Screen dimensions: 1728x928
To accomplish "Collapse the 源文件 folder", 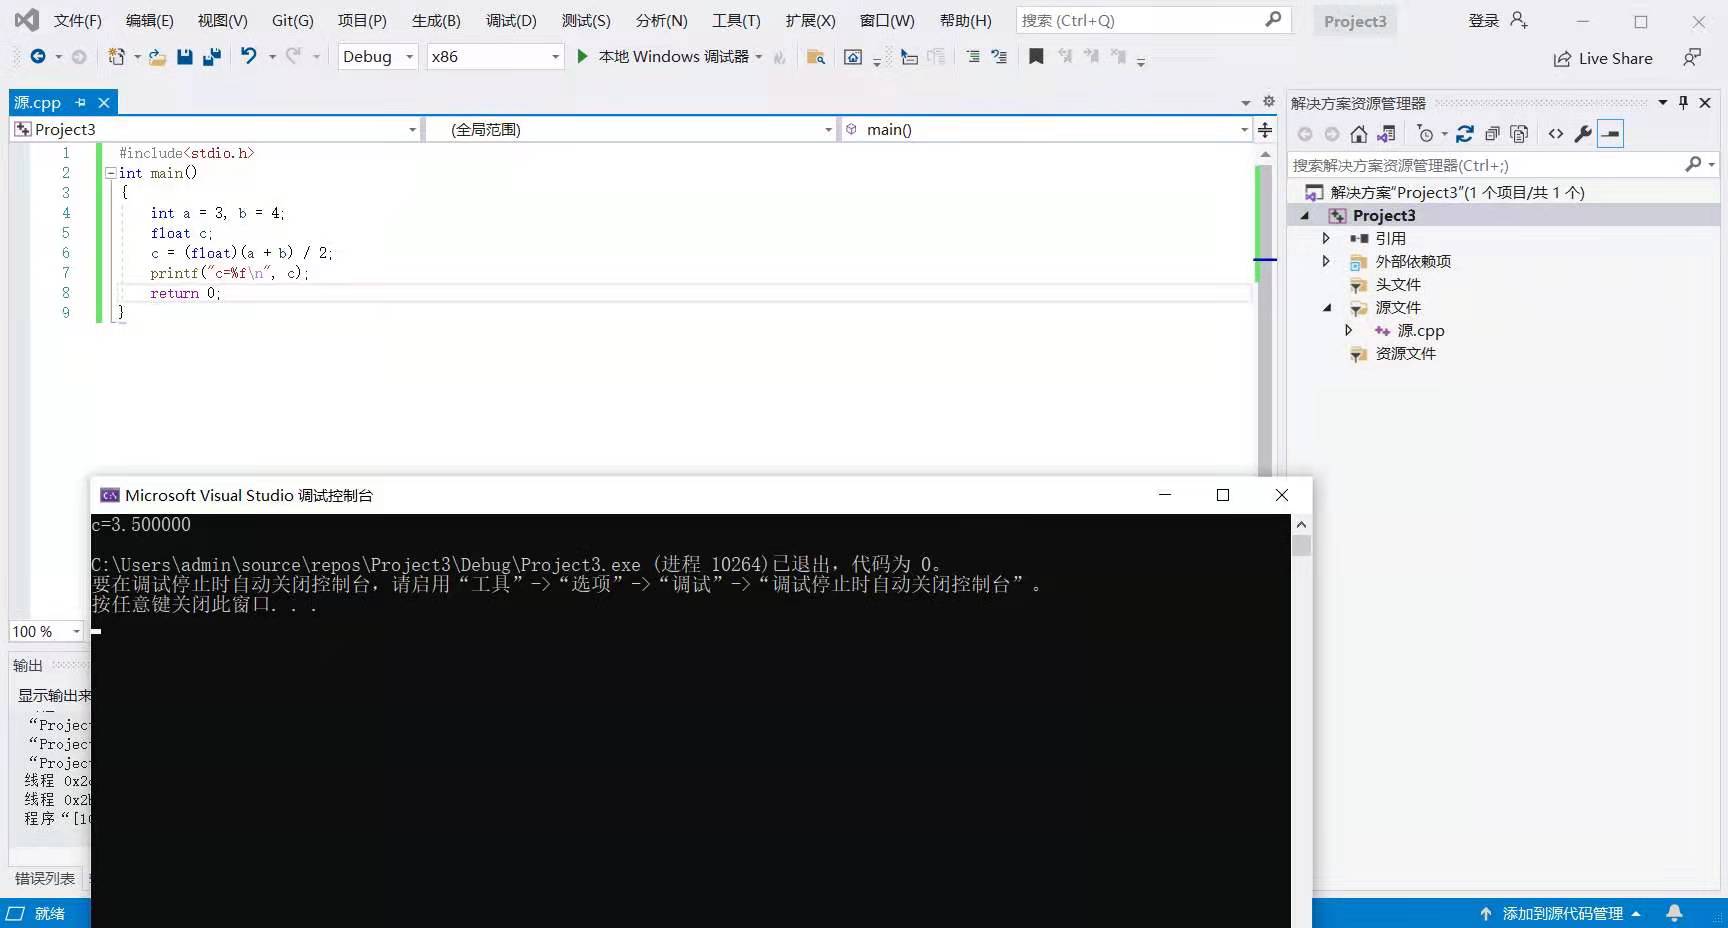I will pyautogui.click(x=1327, y=308).
